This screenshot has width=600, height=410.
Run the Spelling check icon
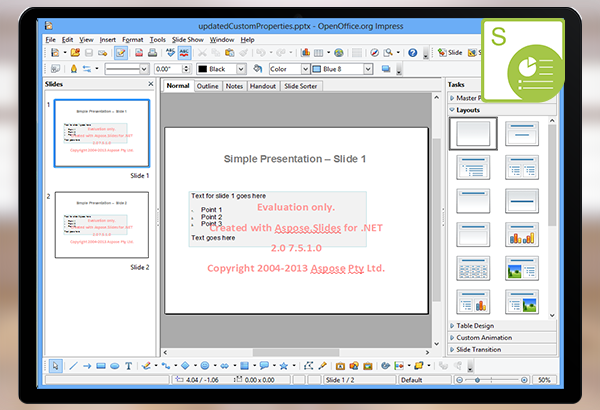coord(170,52)
